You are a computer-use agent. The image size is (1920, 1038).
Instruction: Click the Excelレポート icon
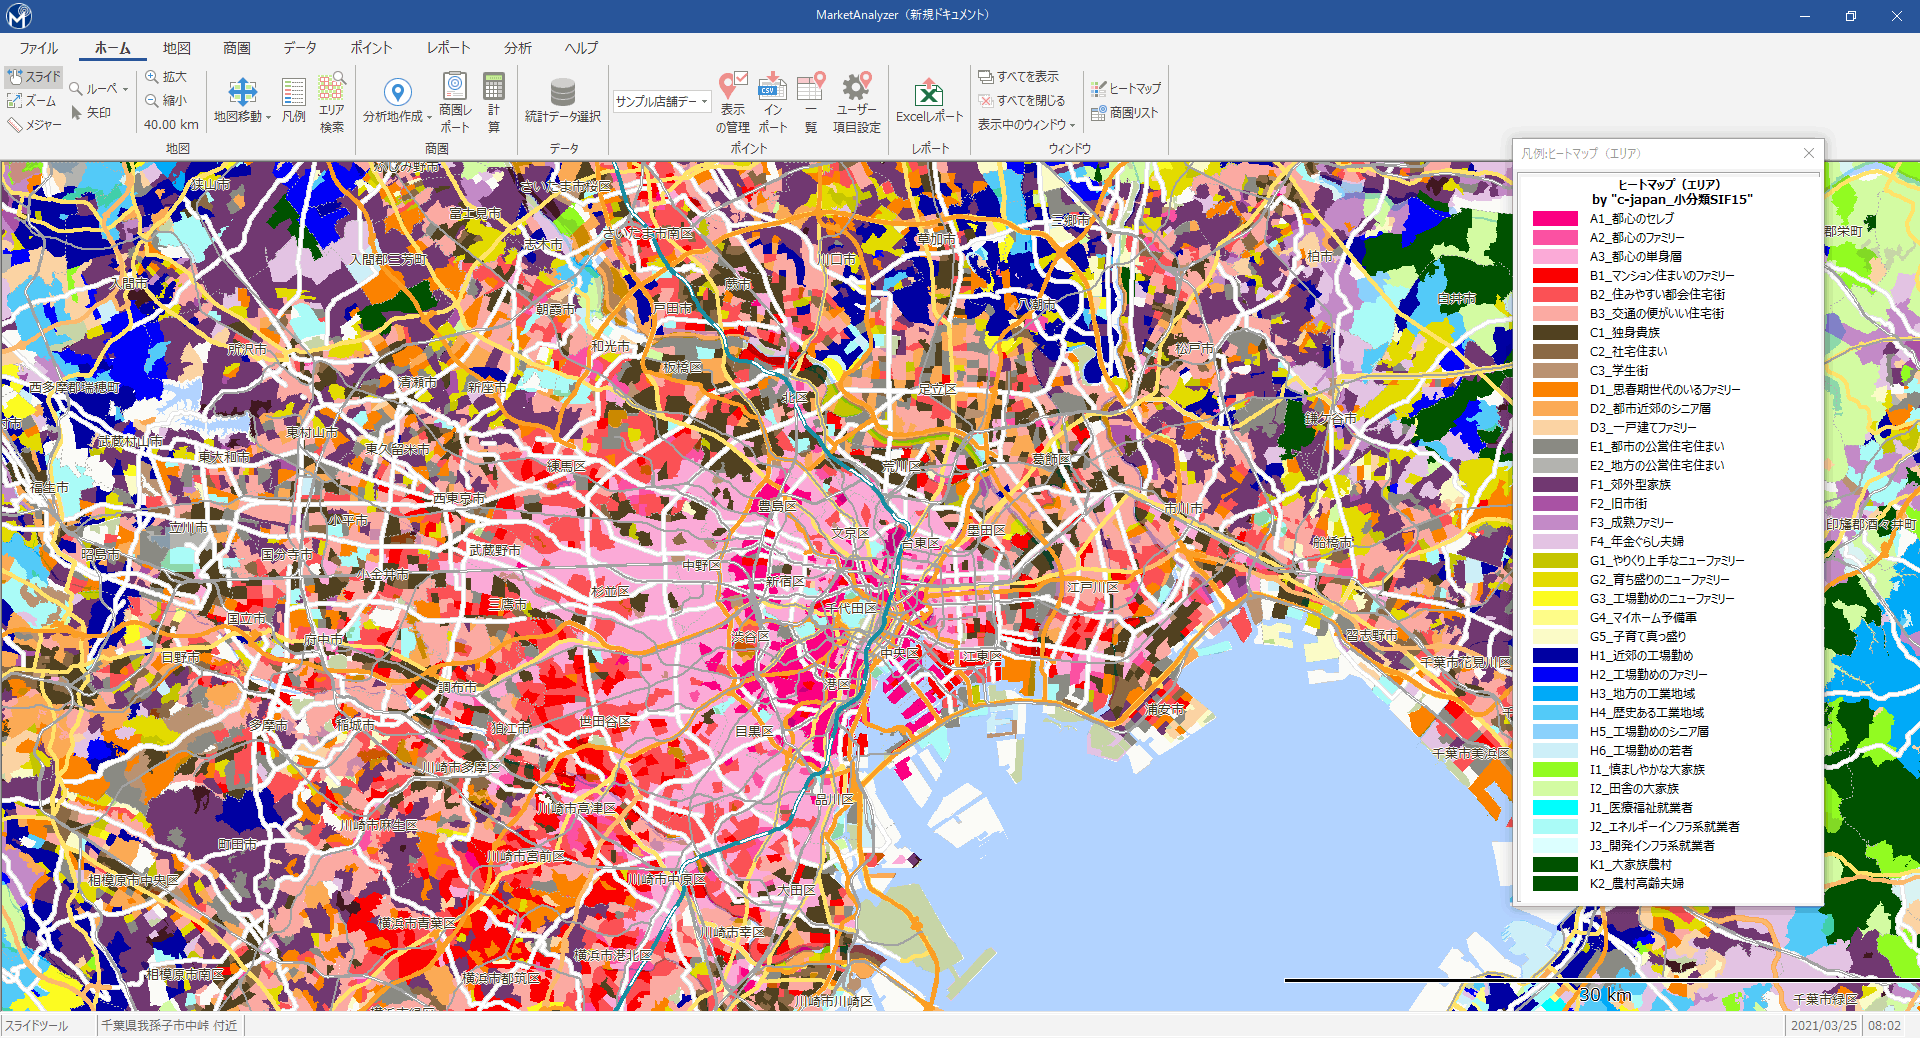(929, 92)
